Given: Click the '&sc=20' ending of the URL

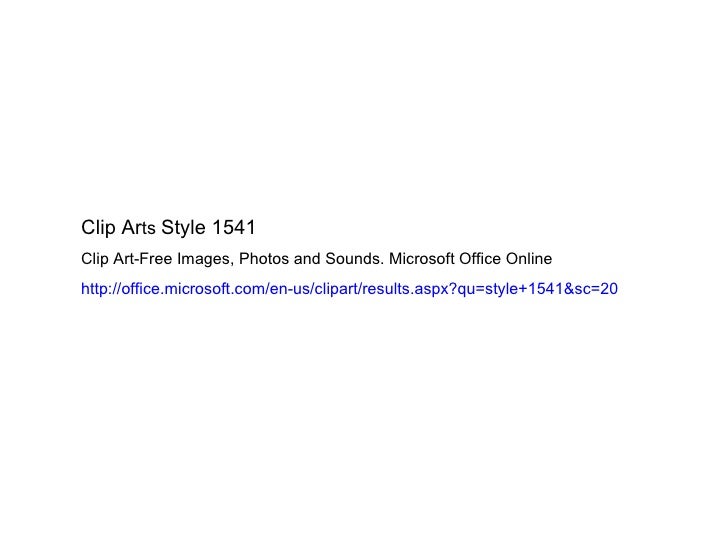Looking at the screenshot, I should click(x=591, y=289).
